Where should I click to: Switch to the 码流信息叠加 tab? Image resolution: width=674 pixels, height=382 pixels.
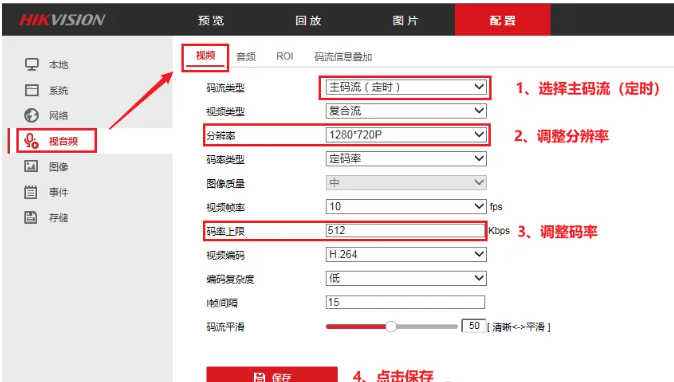pos(343,56)
